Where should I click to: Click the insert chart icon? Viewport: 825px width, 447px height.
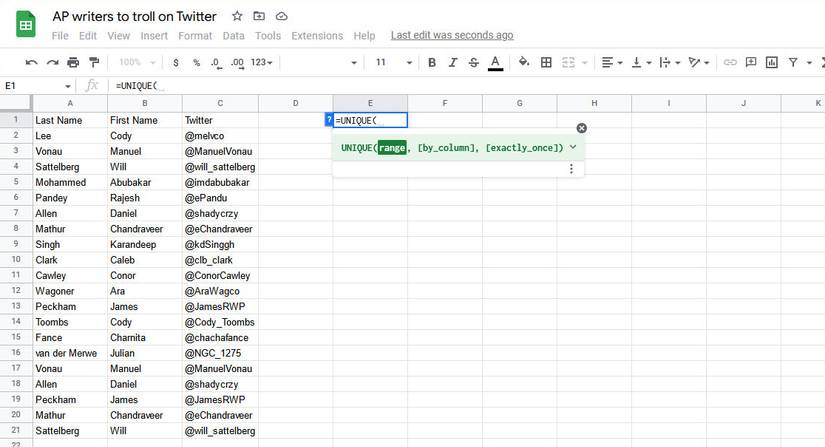tap(772, 62)
